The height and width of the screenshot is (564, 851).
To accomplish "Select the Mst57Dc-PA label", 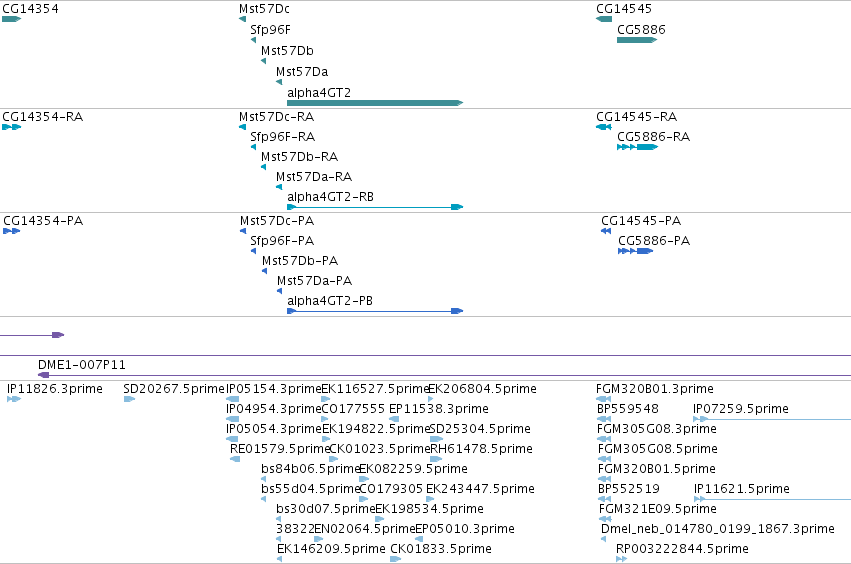I will [277, 221].
